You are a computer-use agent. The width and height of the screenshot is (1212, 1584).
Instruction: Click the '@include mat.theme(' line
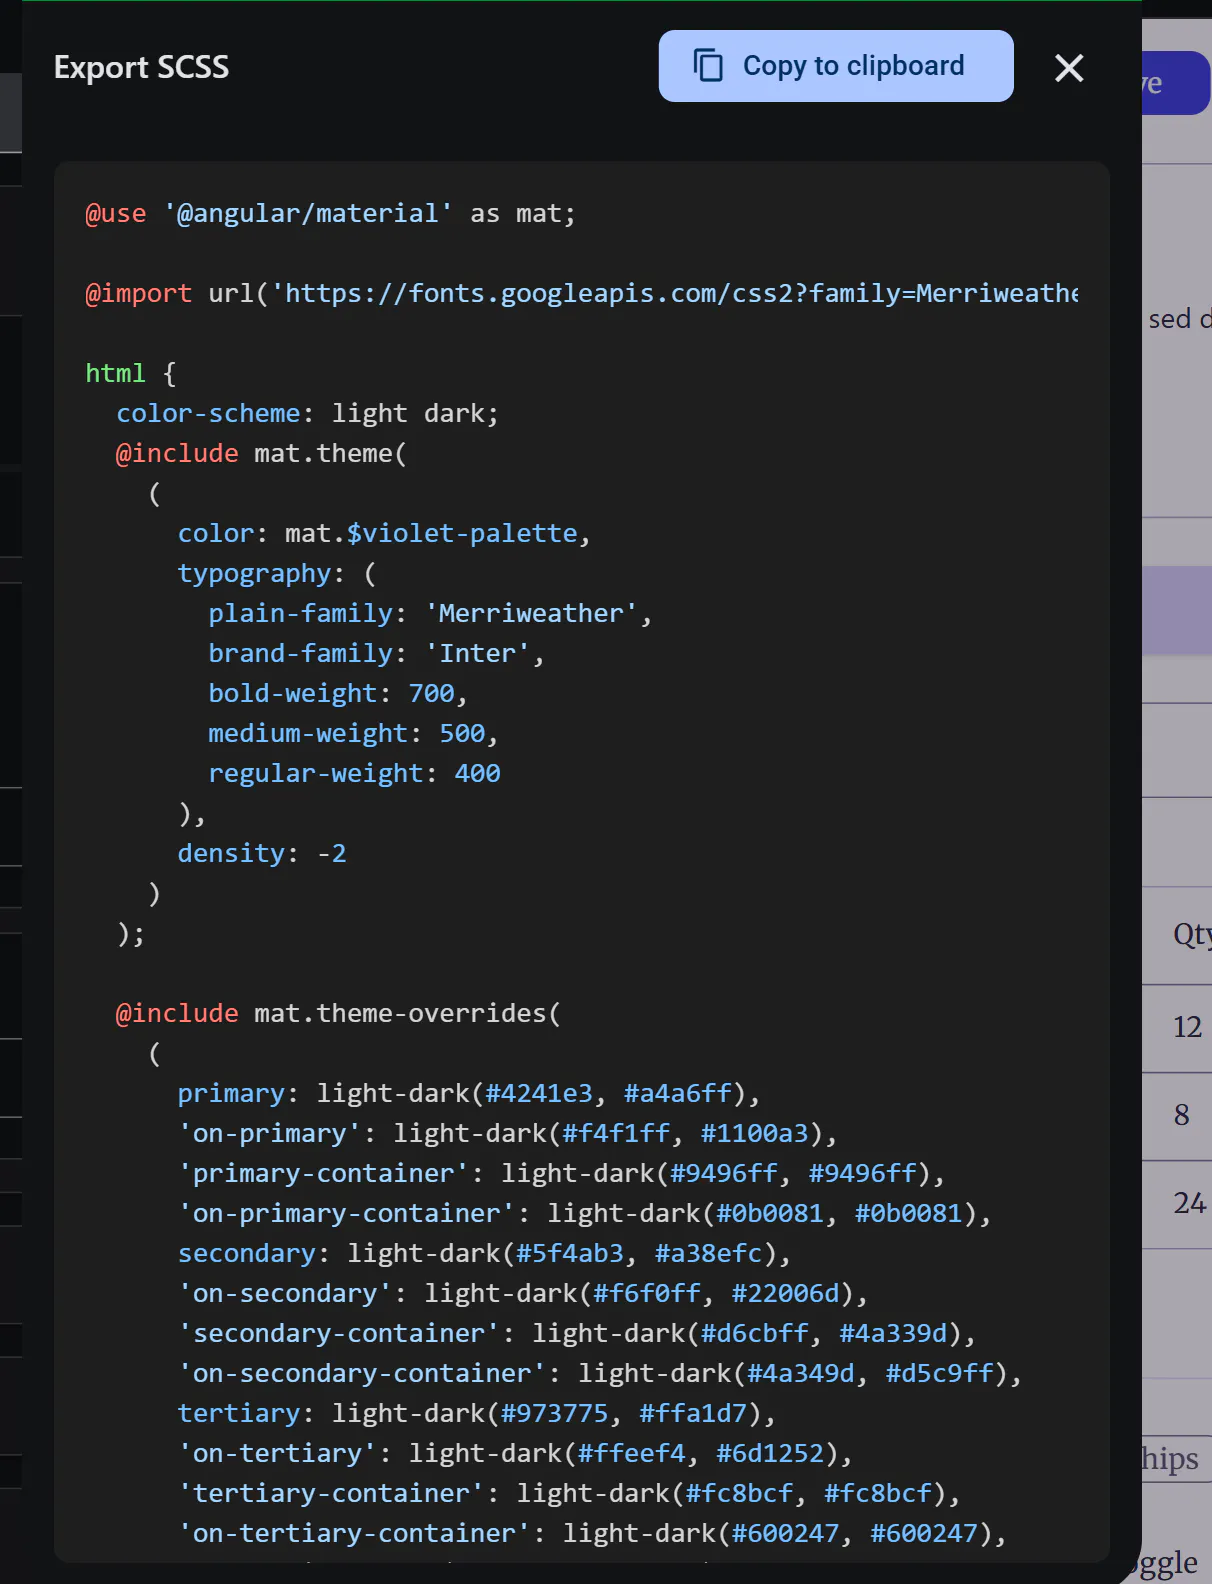pyautogui.click(x=261, y=453)
